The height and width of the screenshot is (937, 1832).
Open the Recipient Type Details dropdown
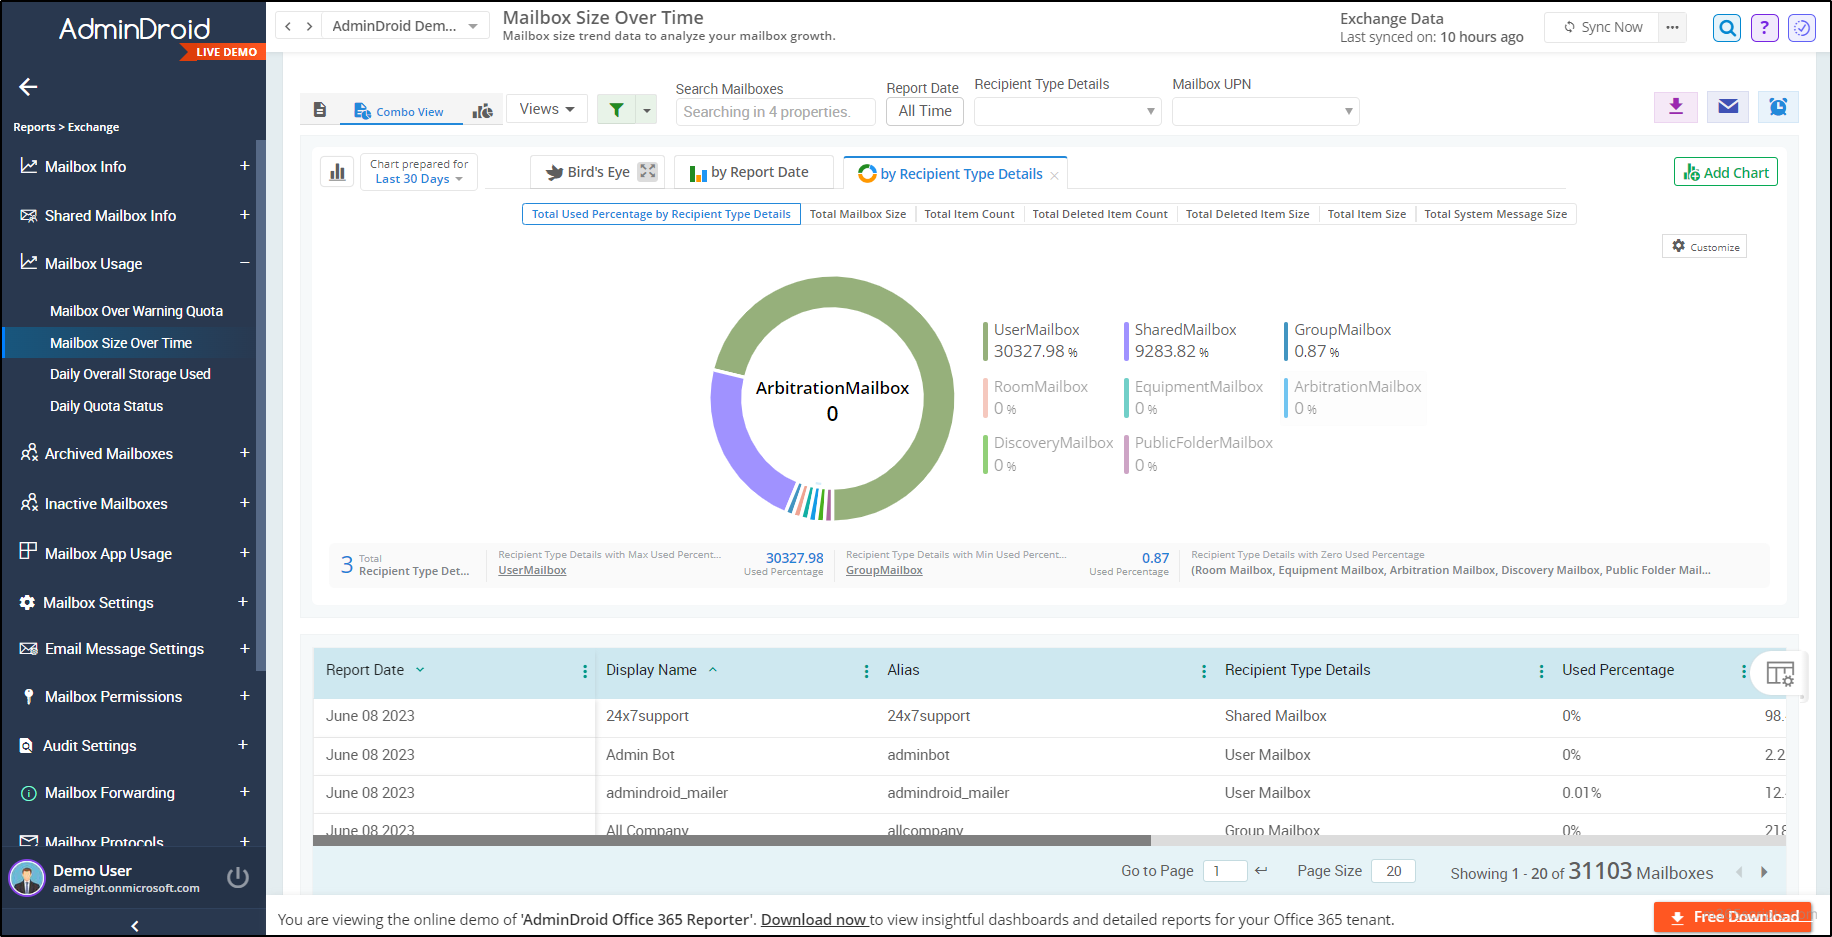tap(1067, 111)
